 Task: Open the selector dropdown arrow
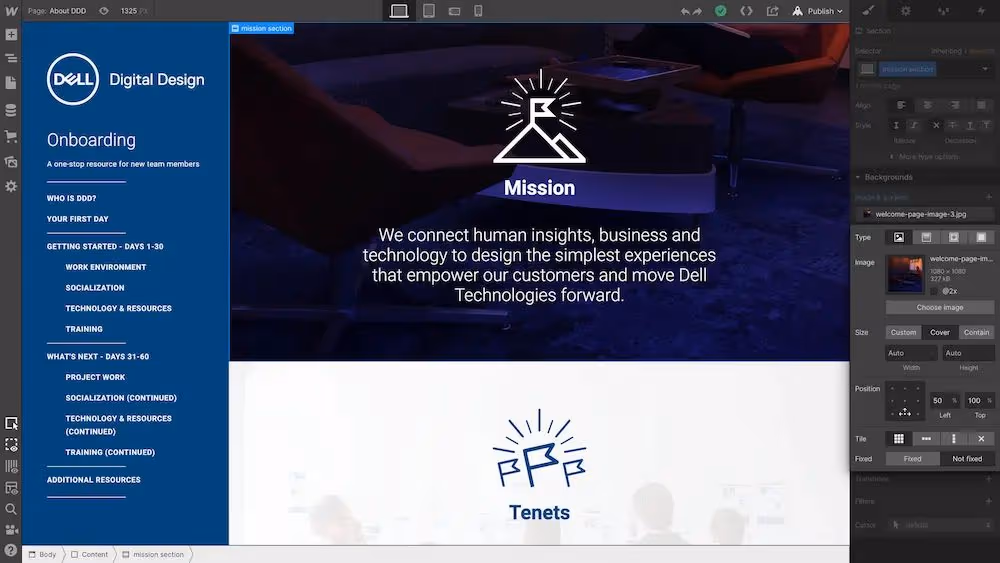pyautogui.click(x=985, y=69)
